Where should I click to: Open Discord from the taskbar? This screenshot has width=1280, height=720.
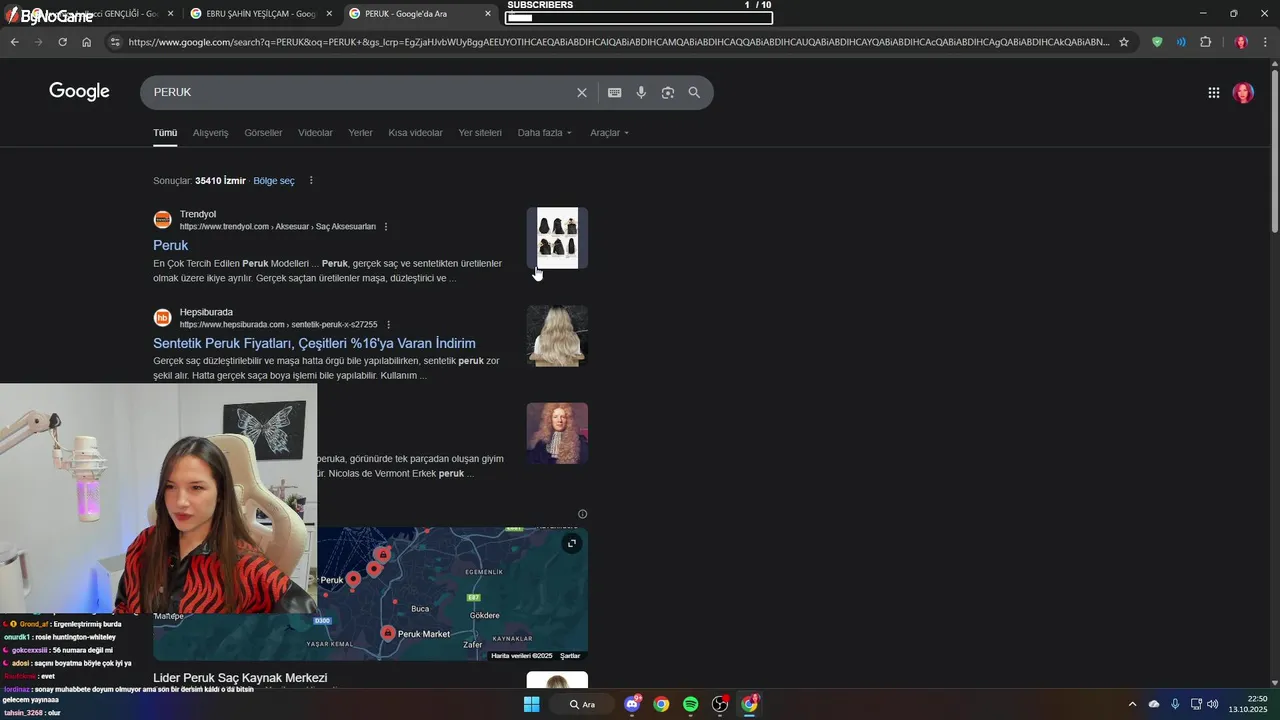coord(632,704)
